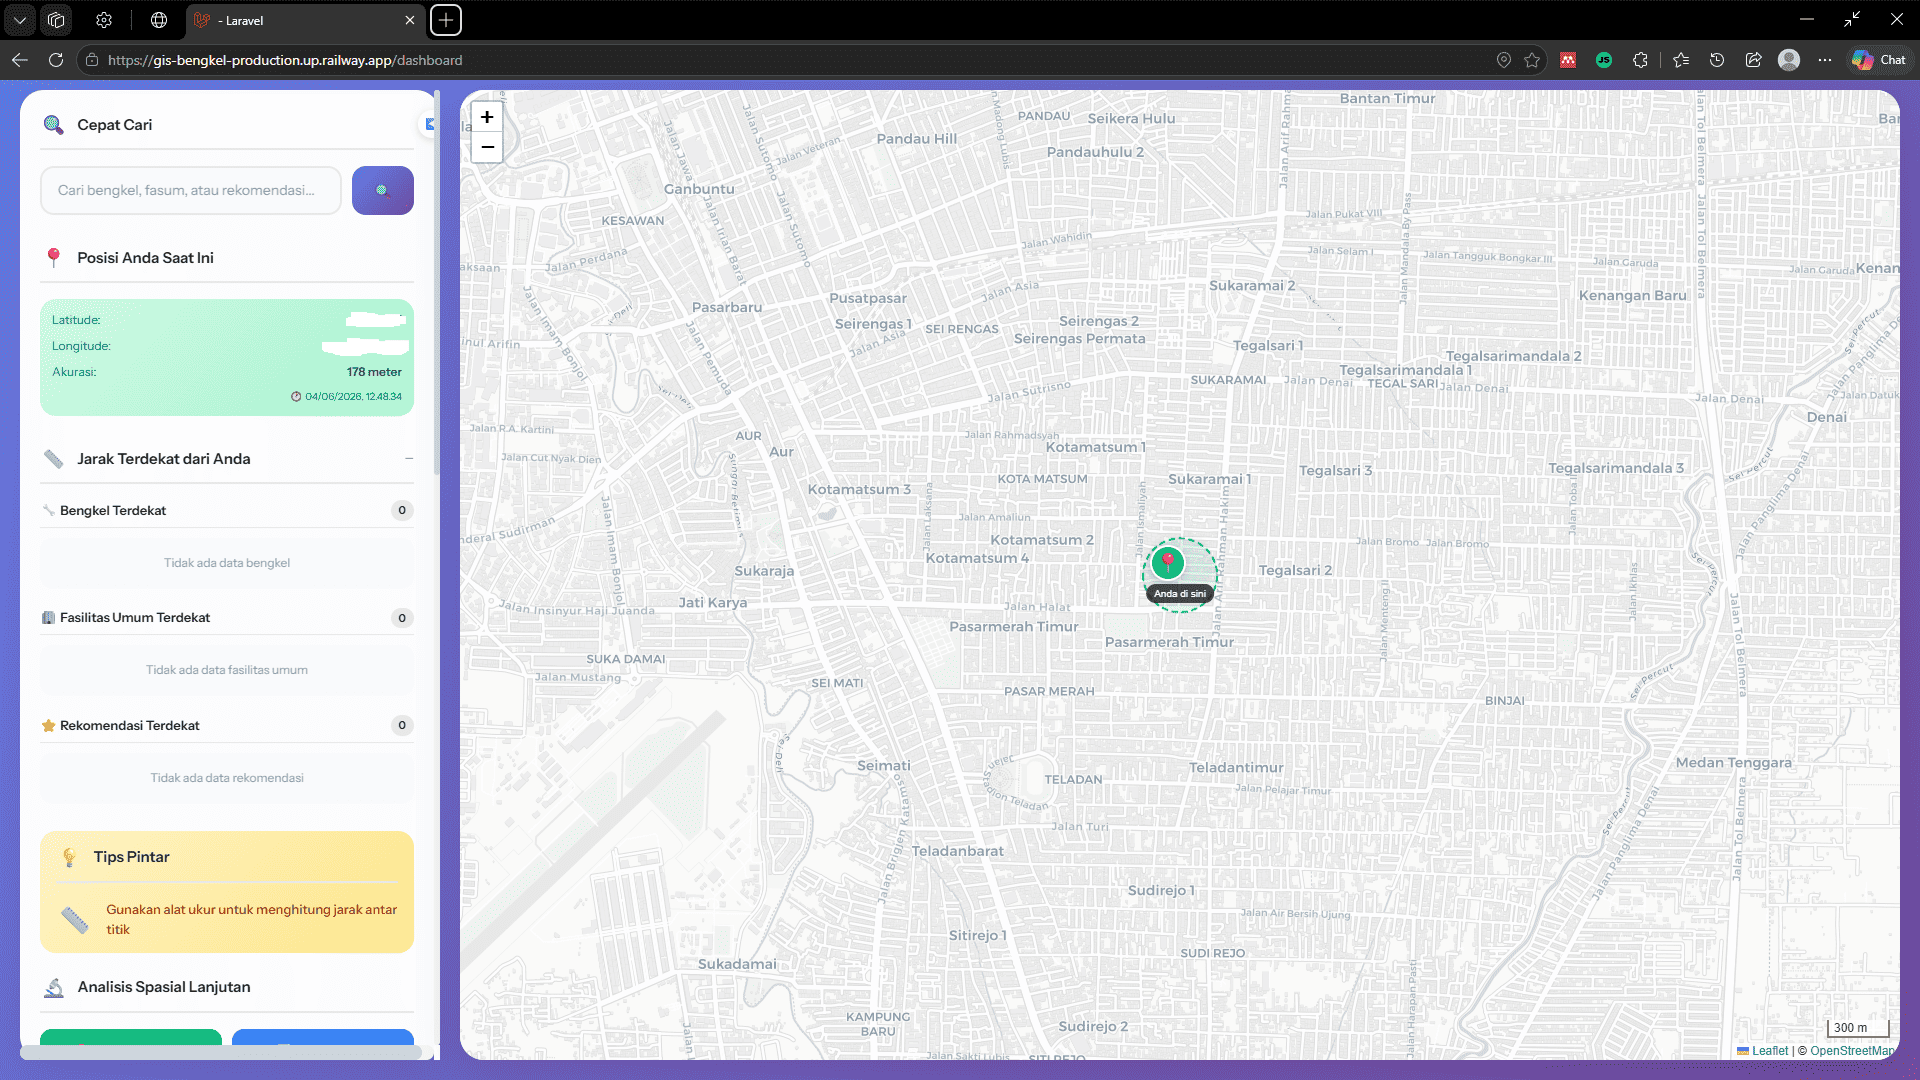Click the purple search submit button
The height and width of the screenshot is (1080, 1920).
(x=382, y=190)
